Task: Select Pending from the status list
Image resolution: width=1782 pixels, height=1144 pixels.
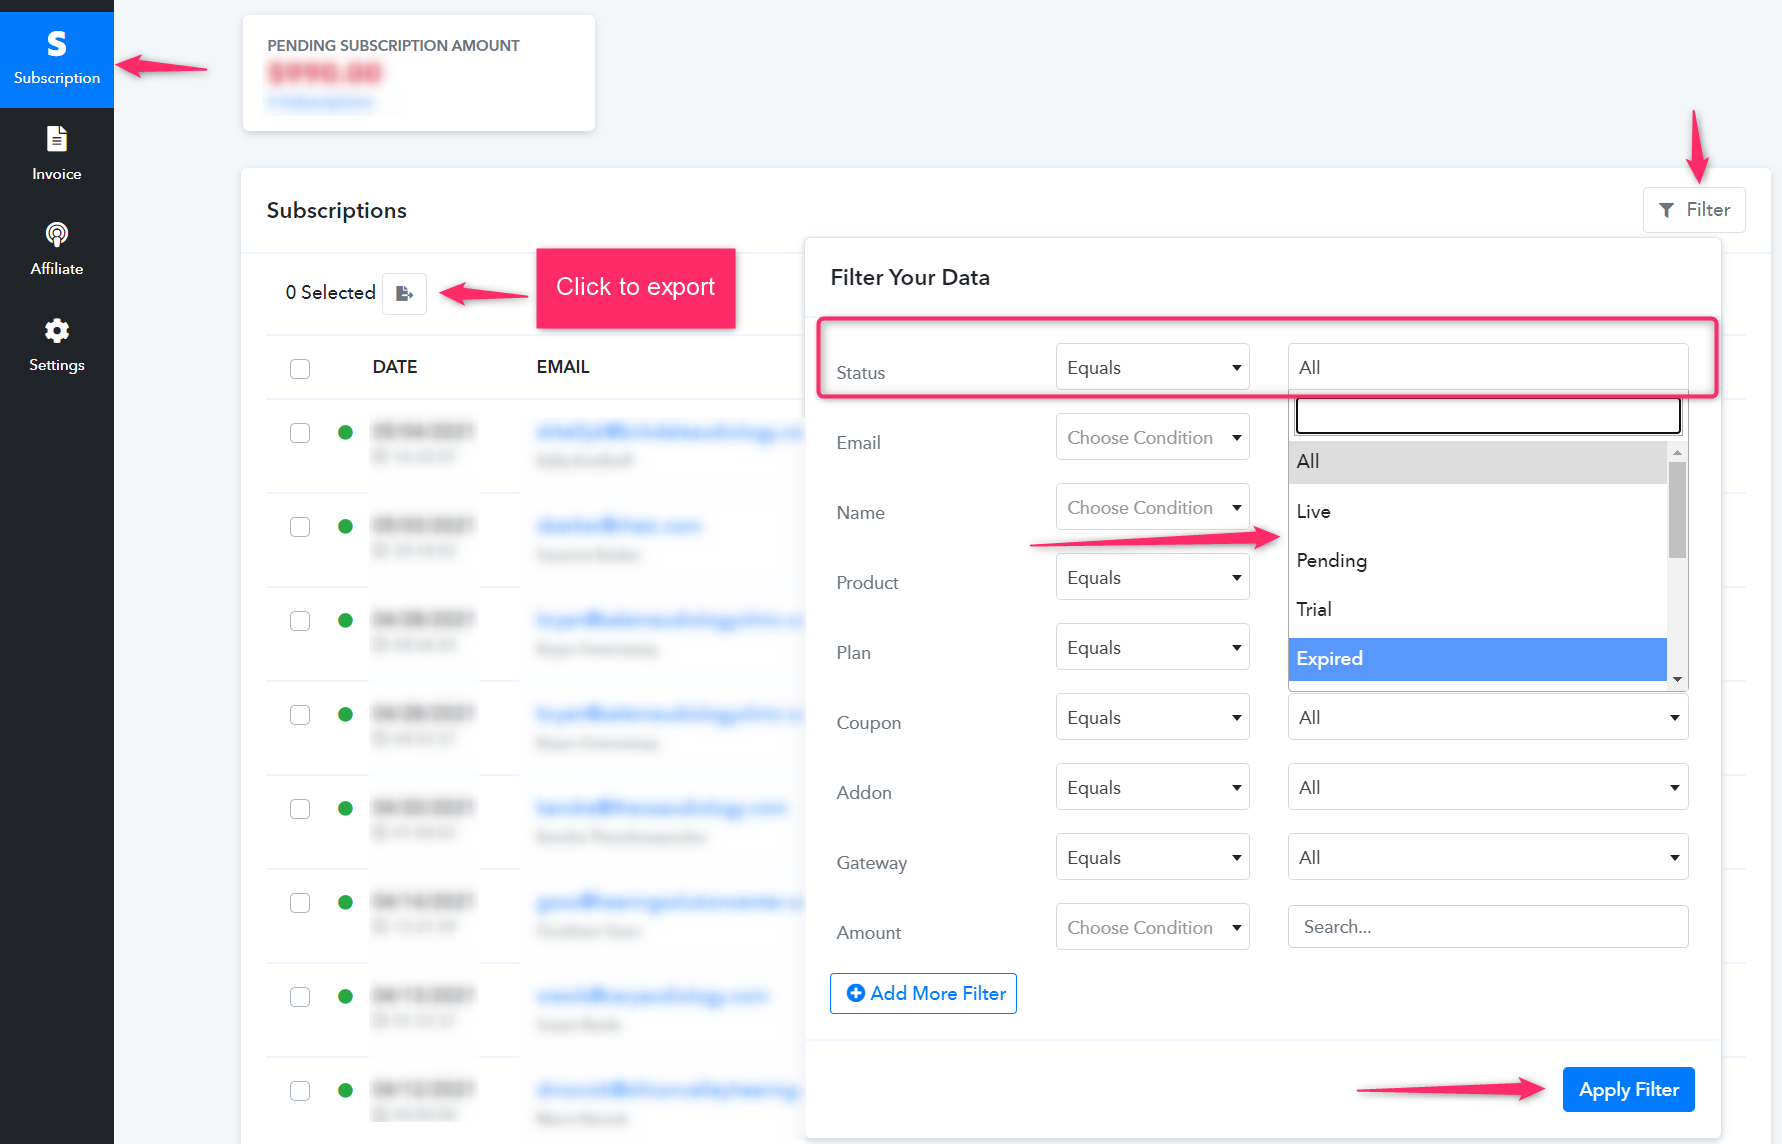Action: coord(1477,561)
